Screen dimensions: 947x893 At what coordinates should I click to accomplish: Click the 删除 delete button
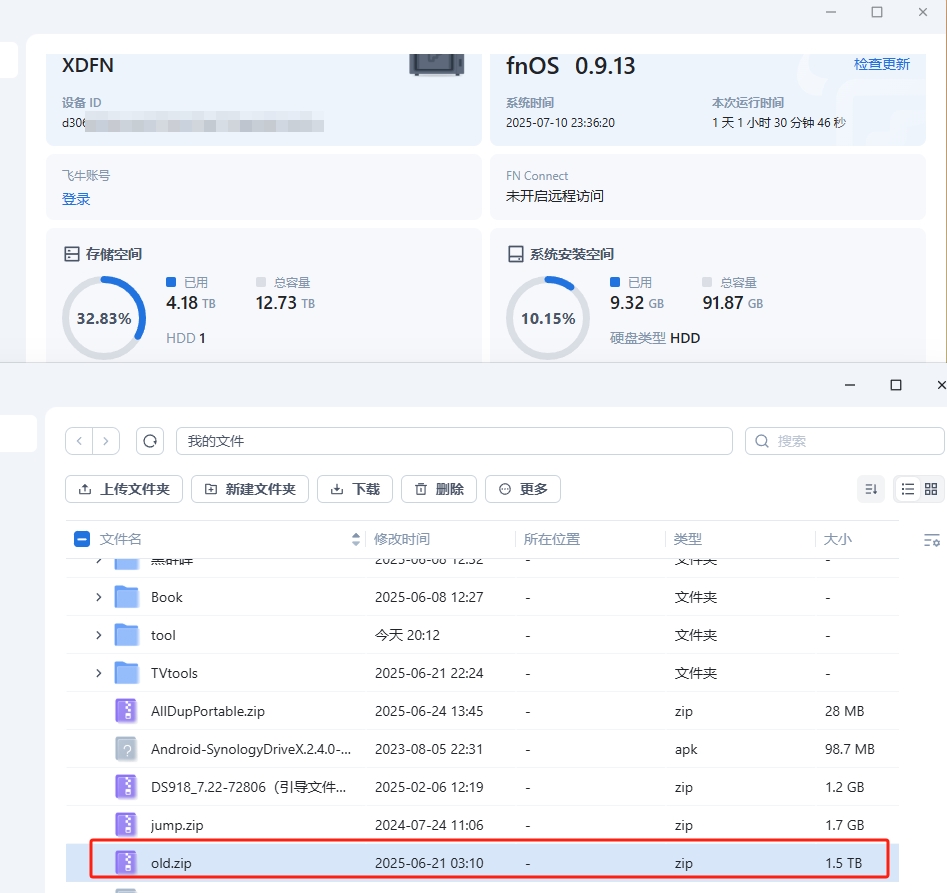click(x=439, y=489)
